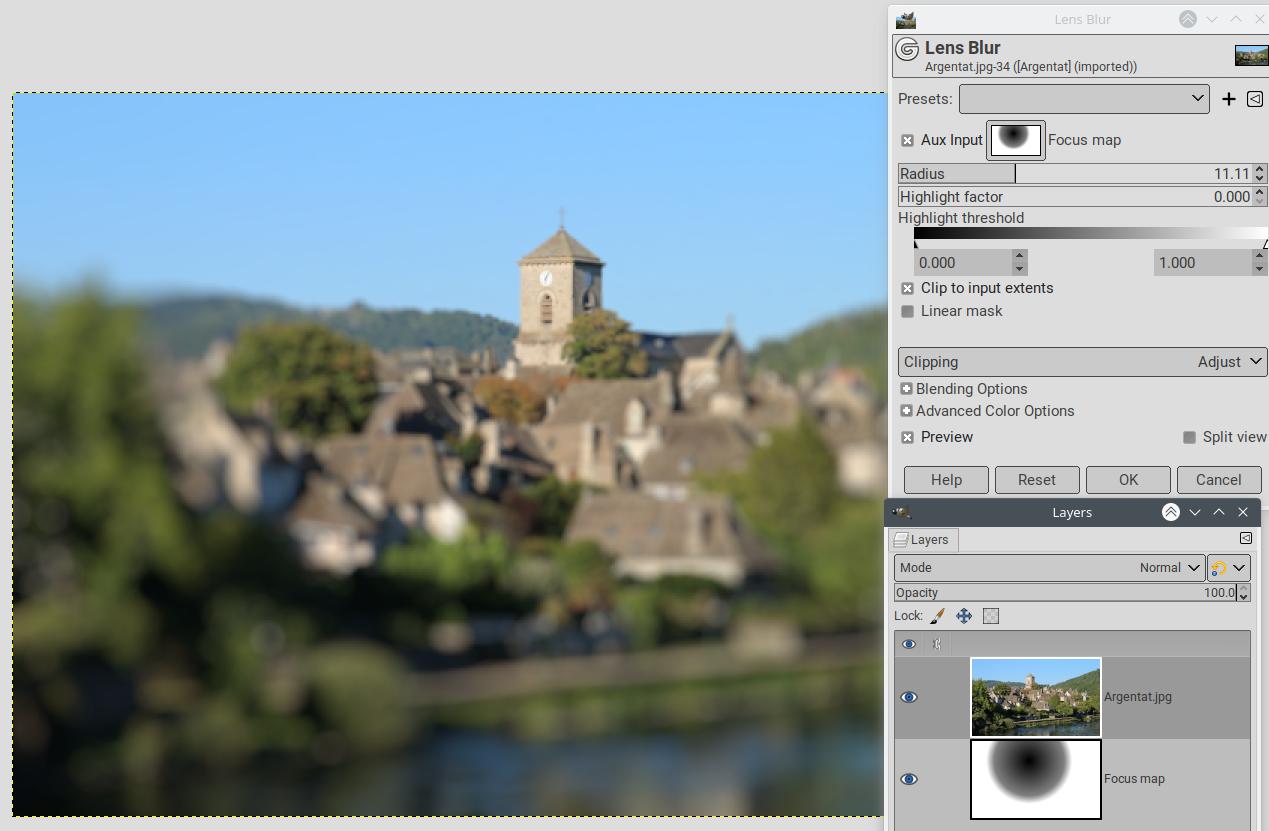Adjust the Radius slider
The height and width of the screenshot is (831, 1269).
tap(1075, 173)
